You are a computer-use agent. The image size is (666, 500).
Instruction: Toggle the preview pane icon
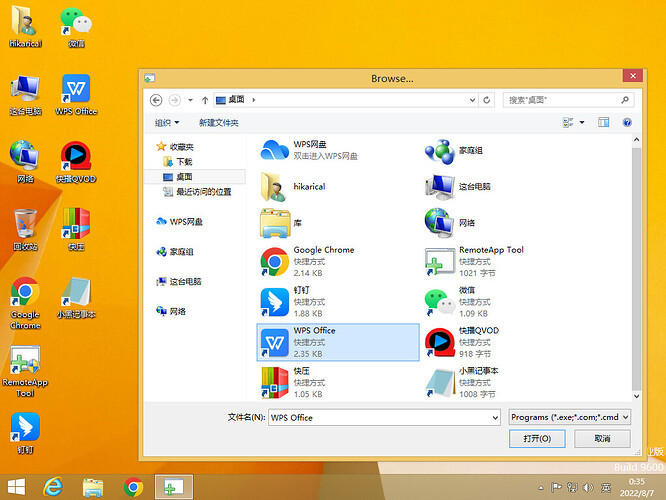pos(604,123)
